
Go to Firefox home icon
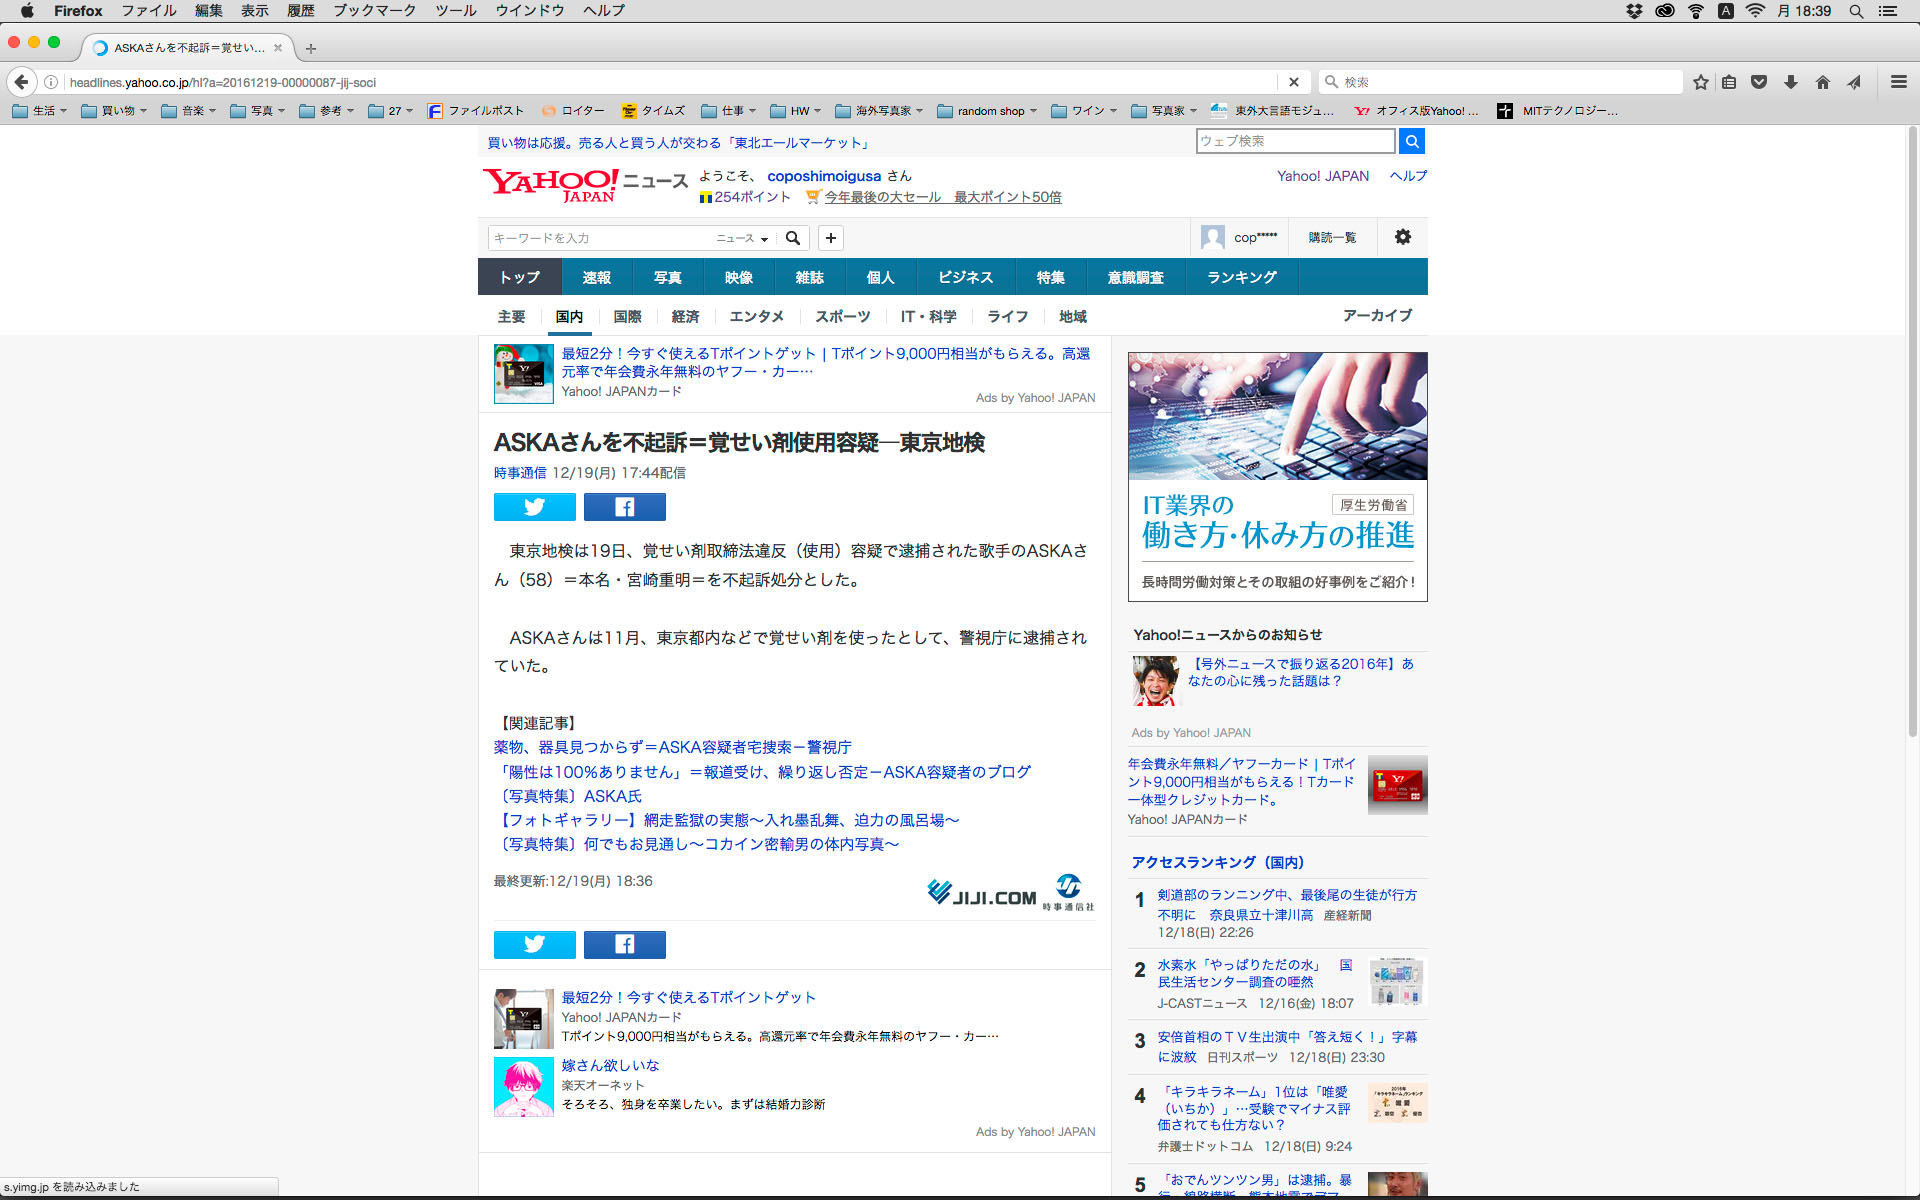1822,82
